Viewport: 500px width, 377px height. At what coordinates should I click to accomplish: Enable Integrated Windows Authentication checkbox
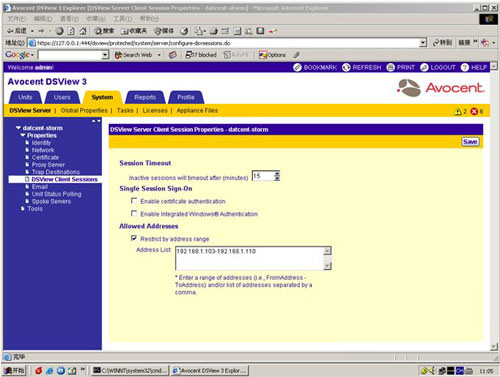point(134,213)
